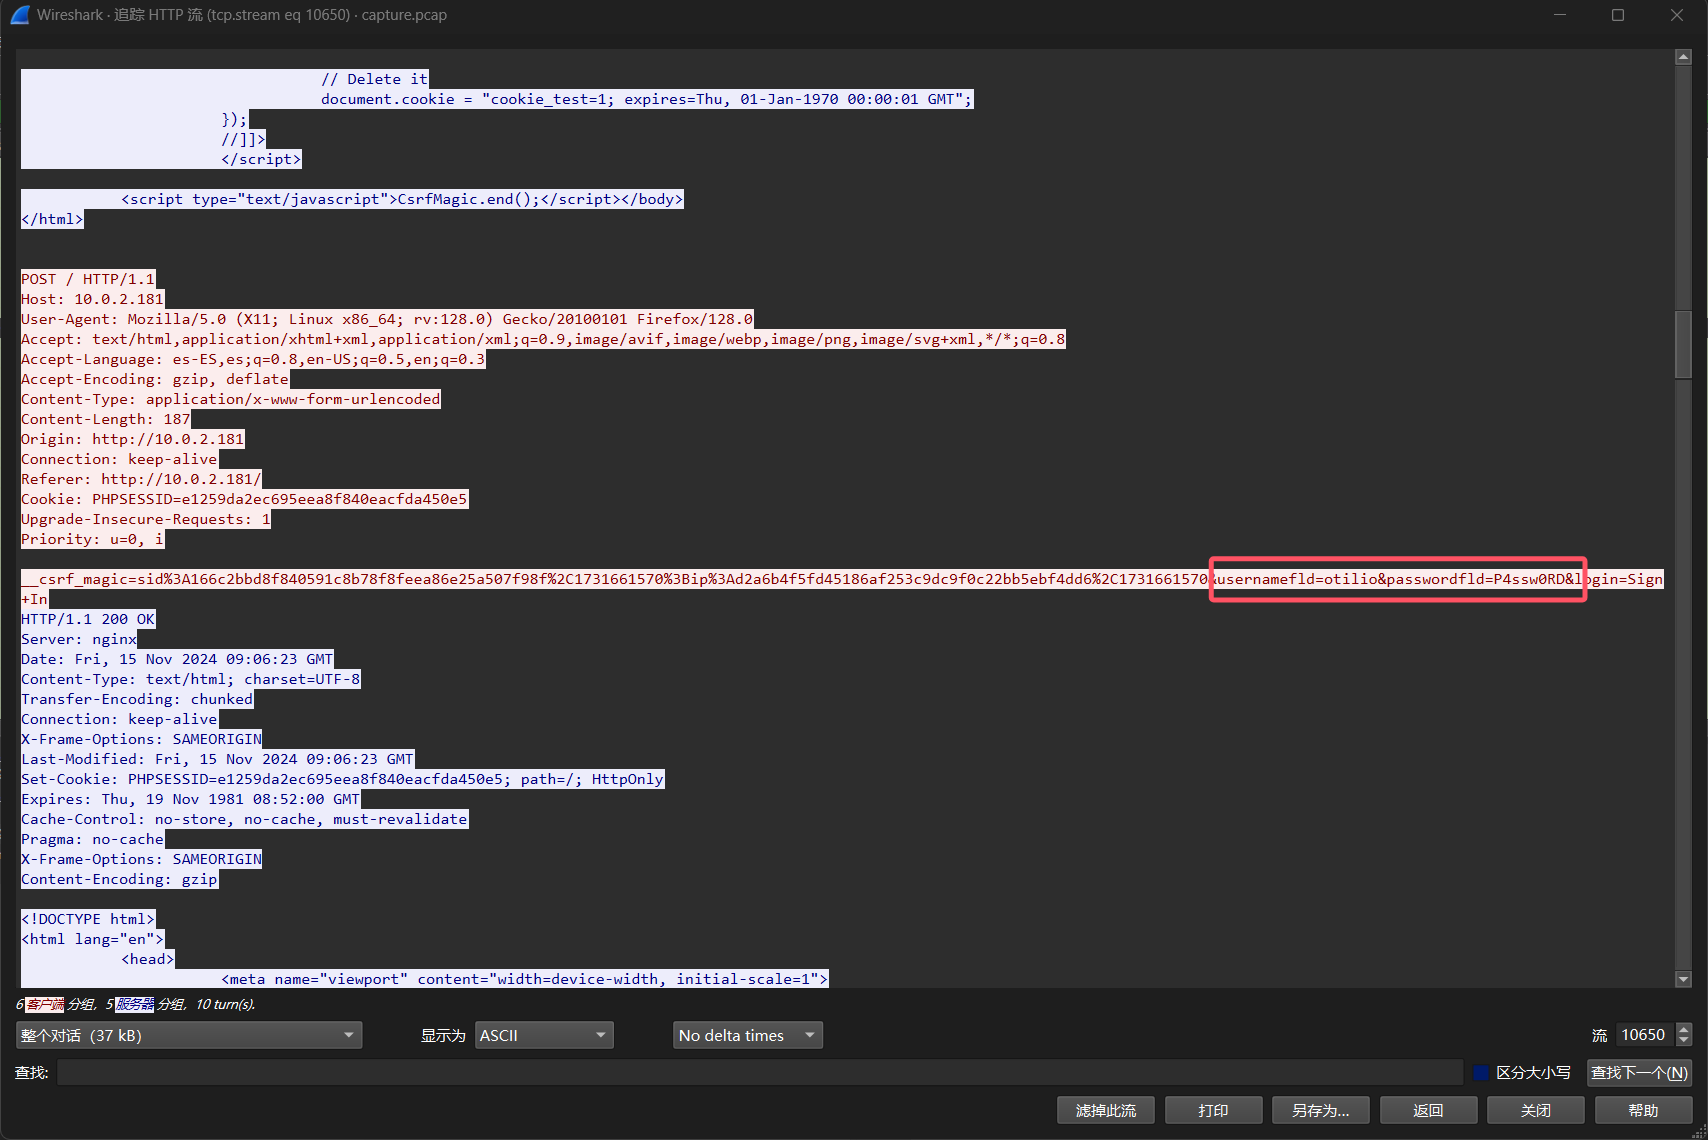
Task: Click the vertical scrollbar thumb
Action: [x=1684, y=345]
